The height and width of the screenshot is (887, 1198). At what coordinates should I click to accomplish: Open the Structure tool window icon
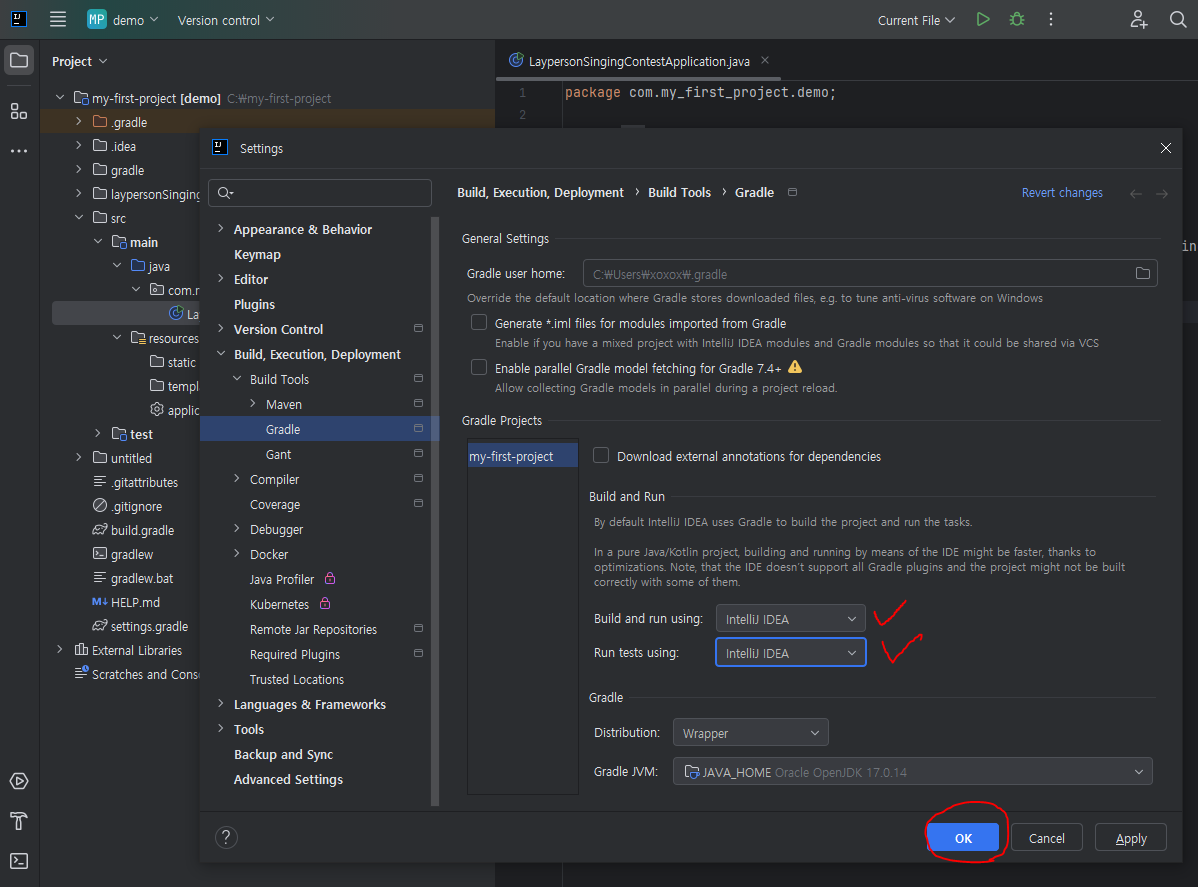click(x=19, y=112)
